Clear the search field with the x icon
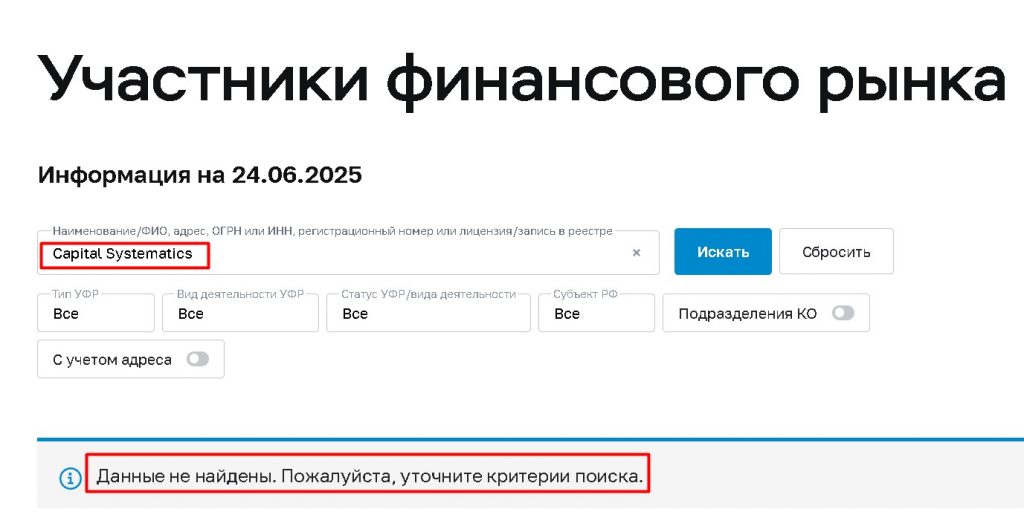 [x=636, y=253]
